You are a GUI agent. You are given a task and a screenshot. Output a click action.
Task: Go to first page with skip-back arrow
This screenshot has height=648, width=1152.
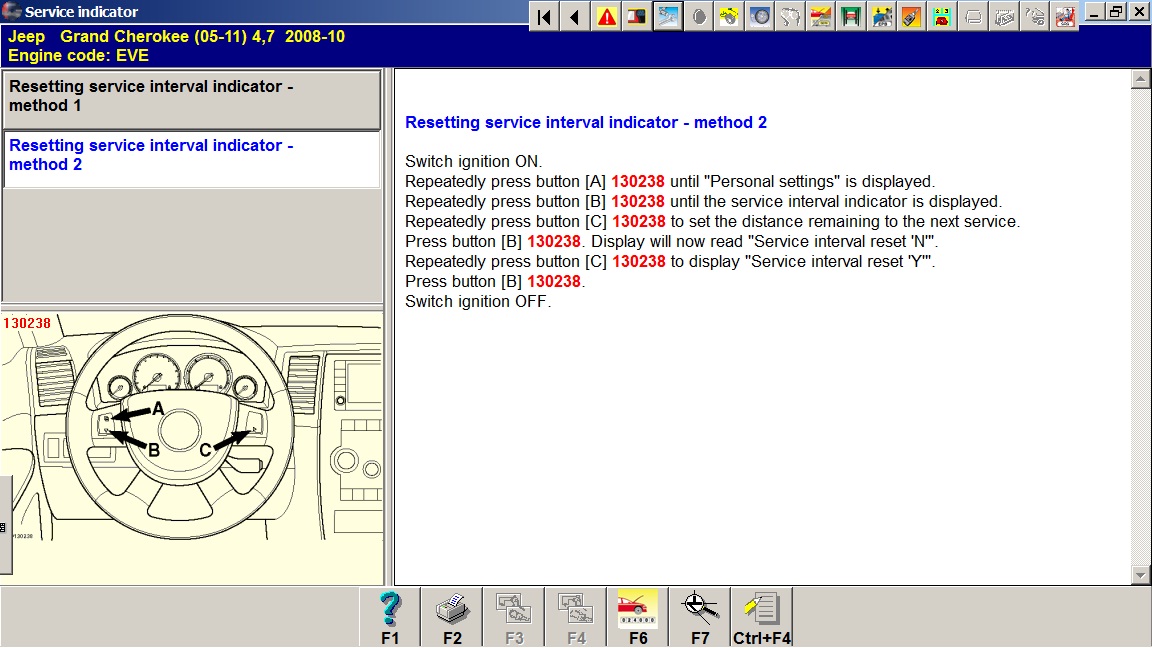point(544,17)
